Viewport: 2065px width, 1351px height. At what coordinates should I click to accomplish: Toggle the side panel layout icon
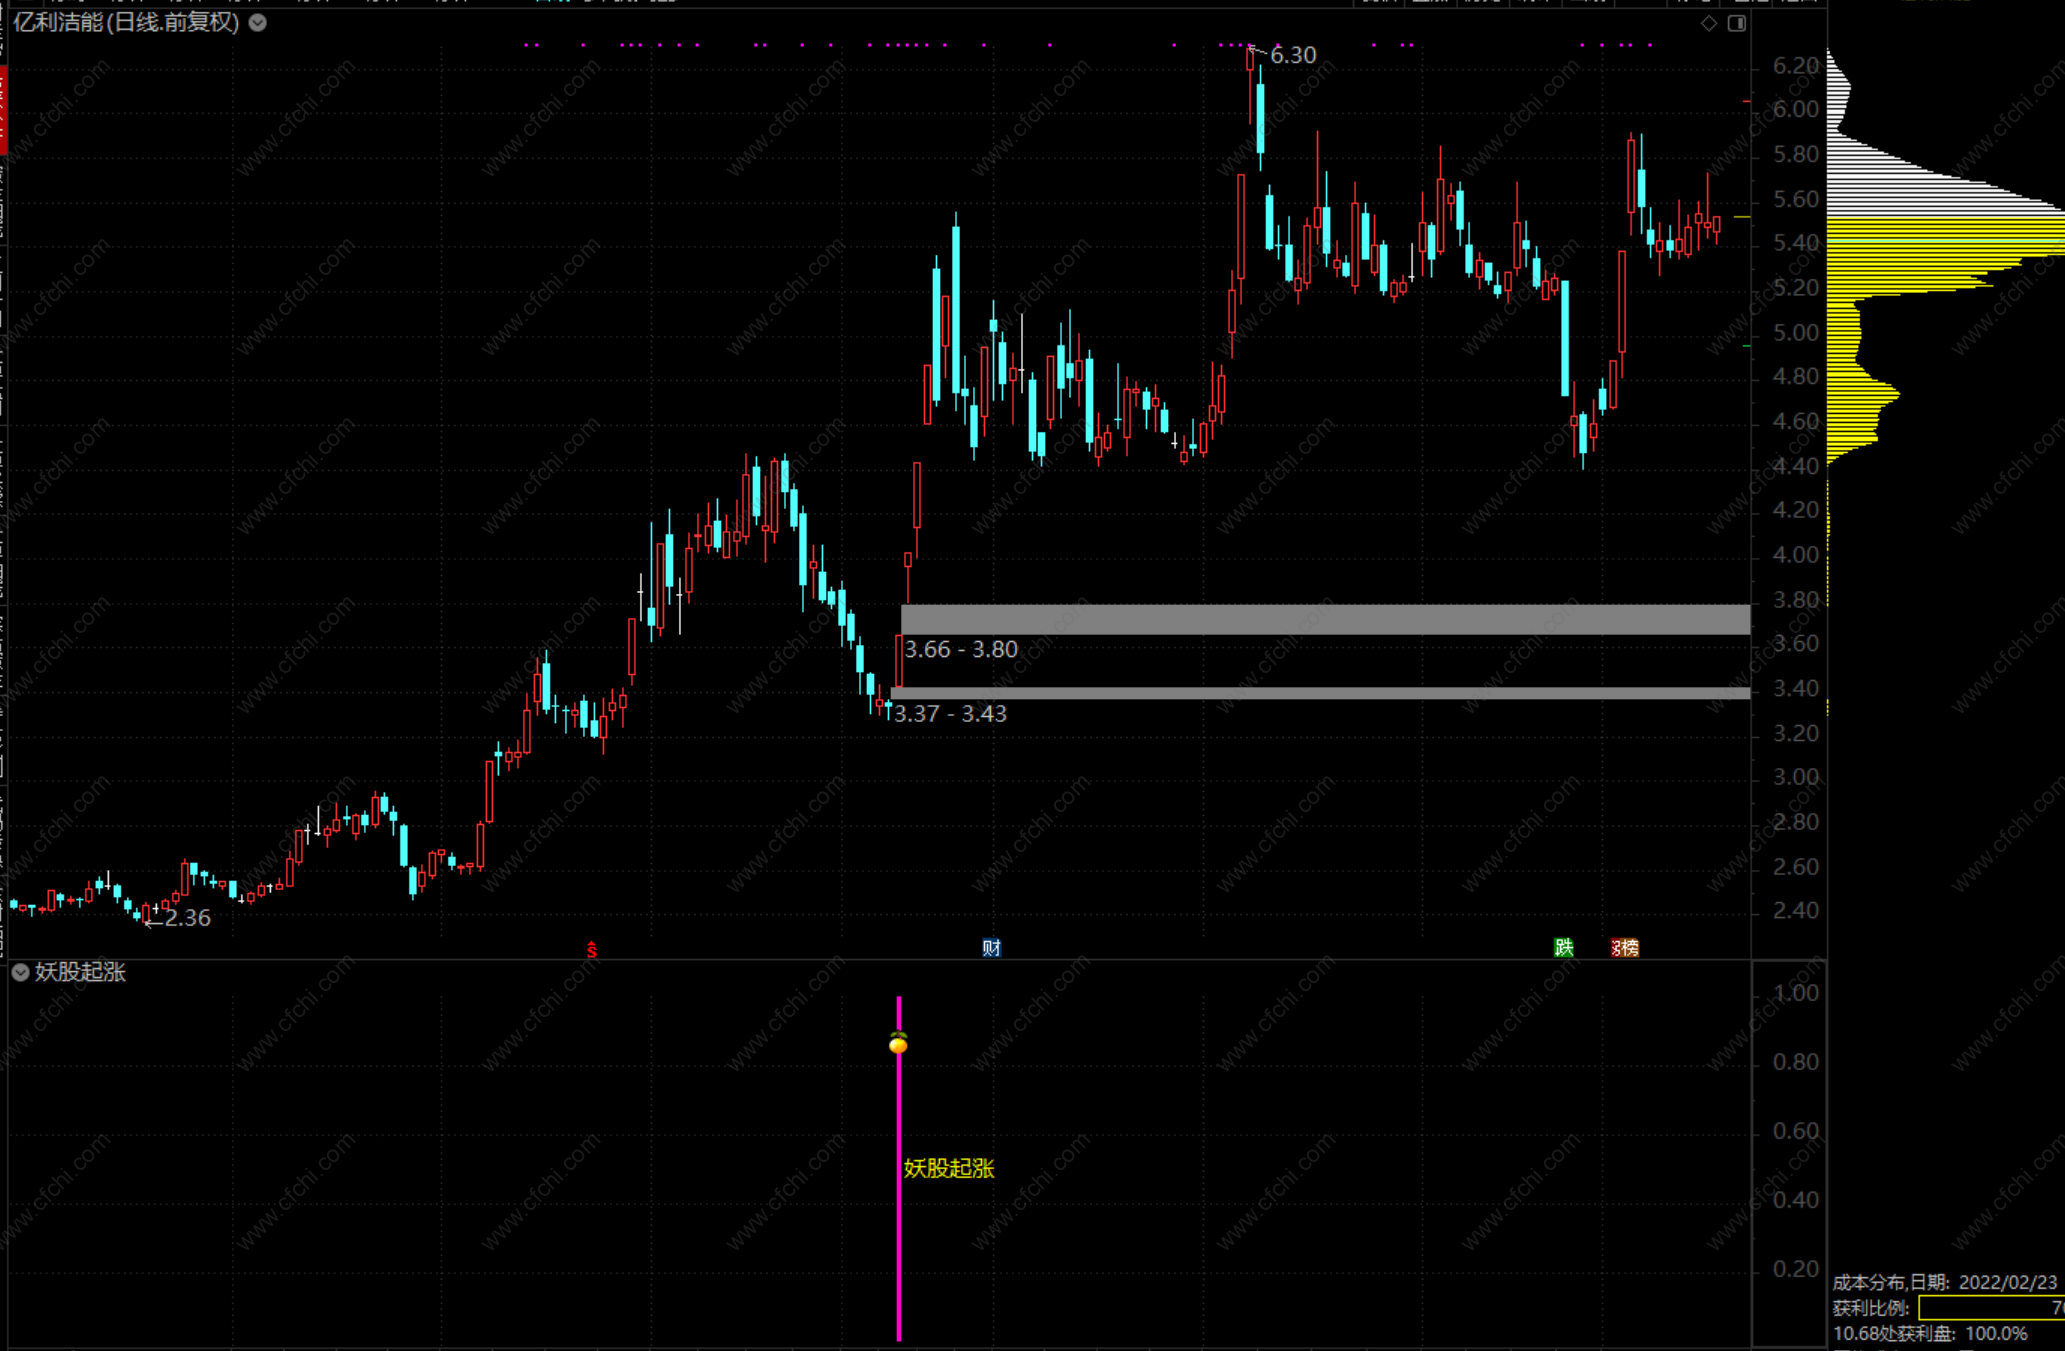1737,23
